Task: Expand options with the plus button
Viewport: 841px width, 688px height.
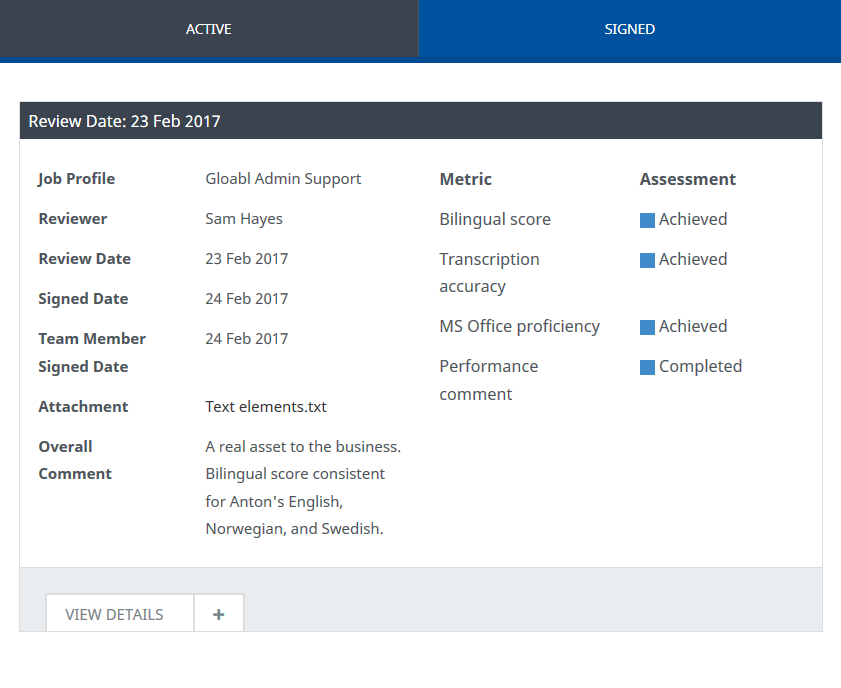Action: coord(219,614)
